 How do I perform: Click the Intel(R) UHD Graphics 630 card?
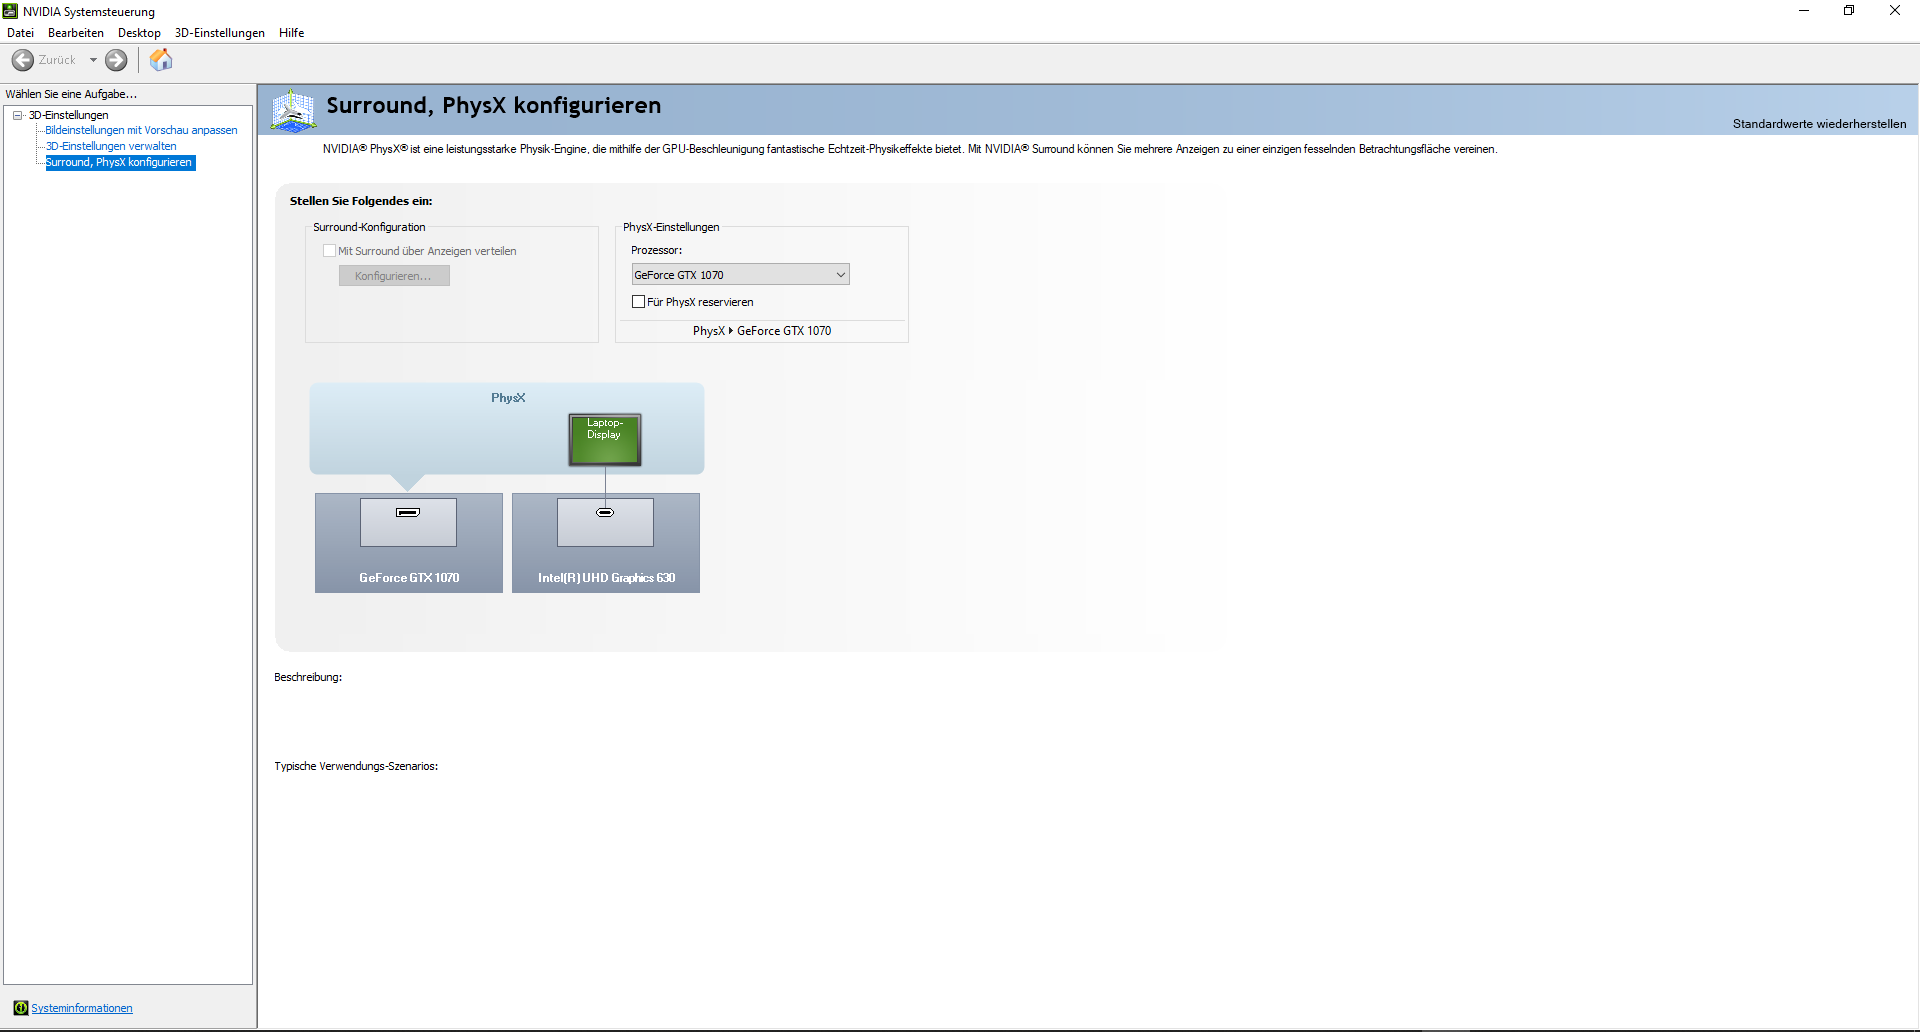pos(606,543)
